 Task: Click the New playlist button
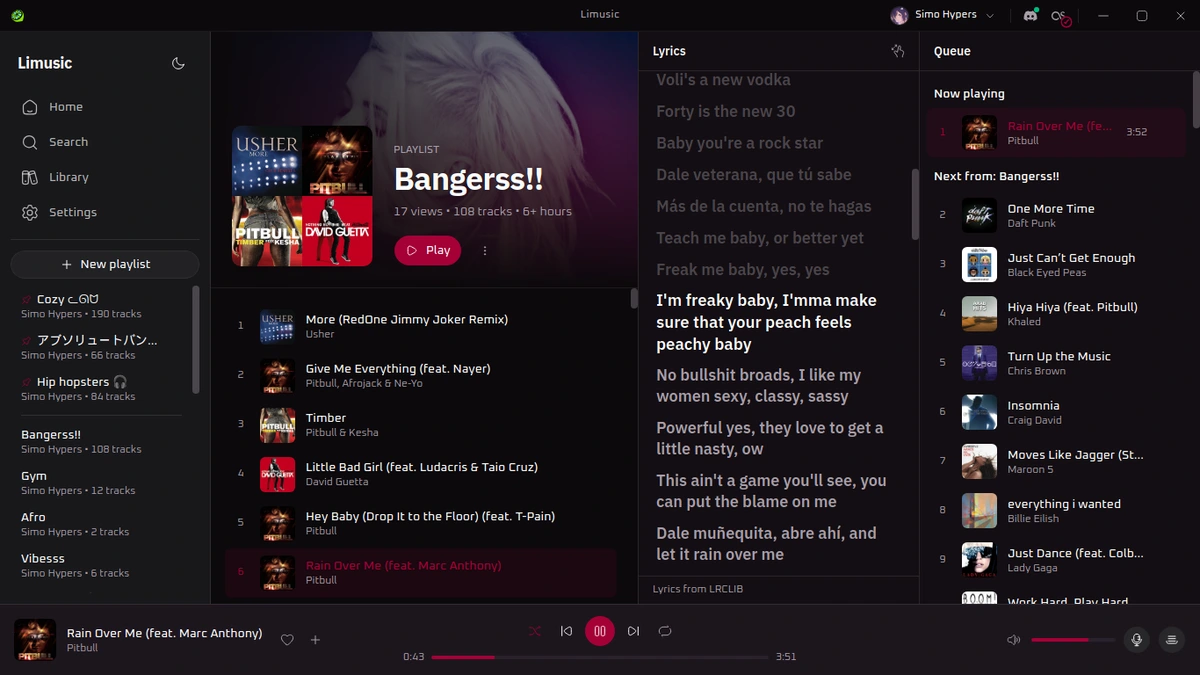[105, 264]
